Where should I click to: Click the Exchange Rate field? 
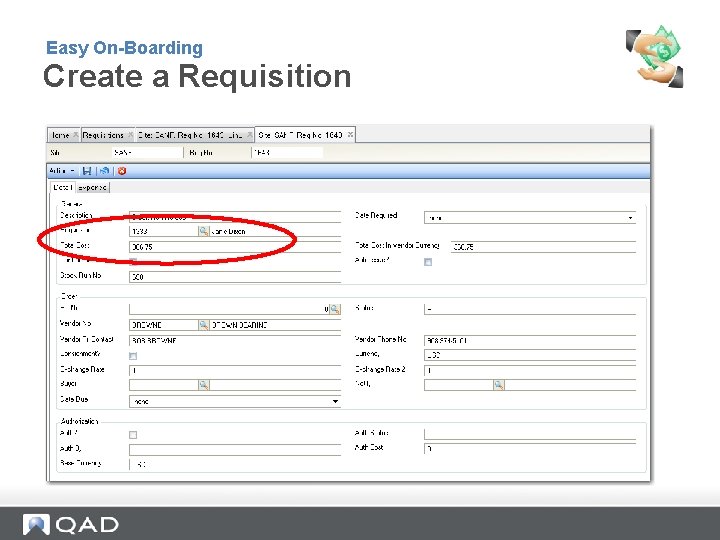[235, 370]
